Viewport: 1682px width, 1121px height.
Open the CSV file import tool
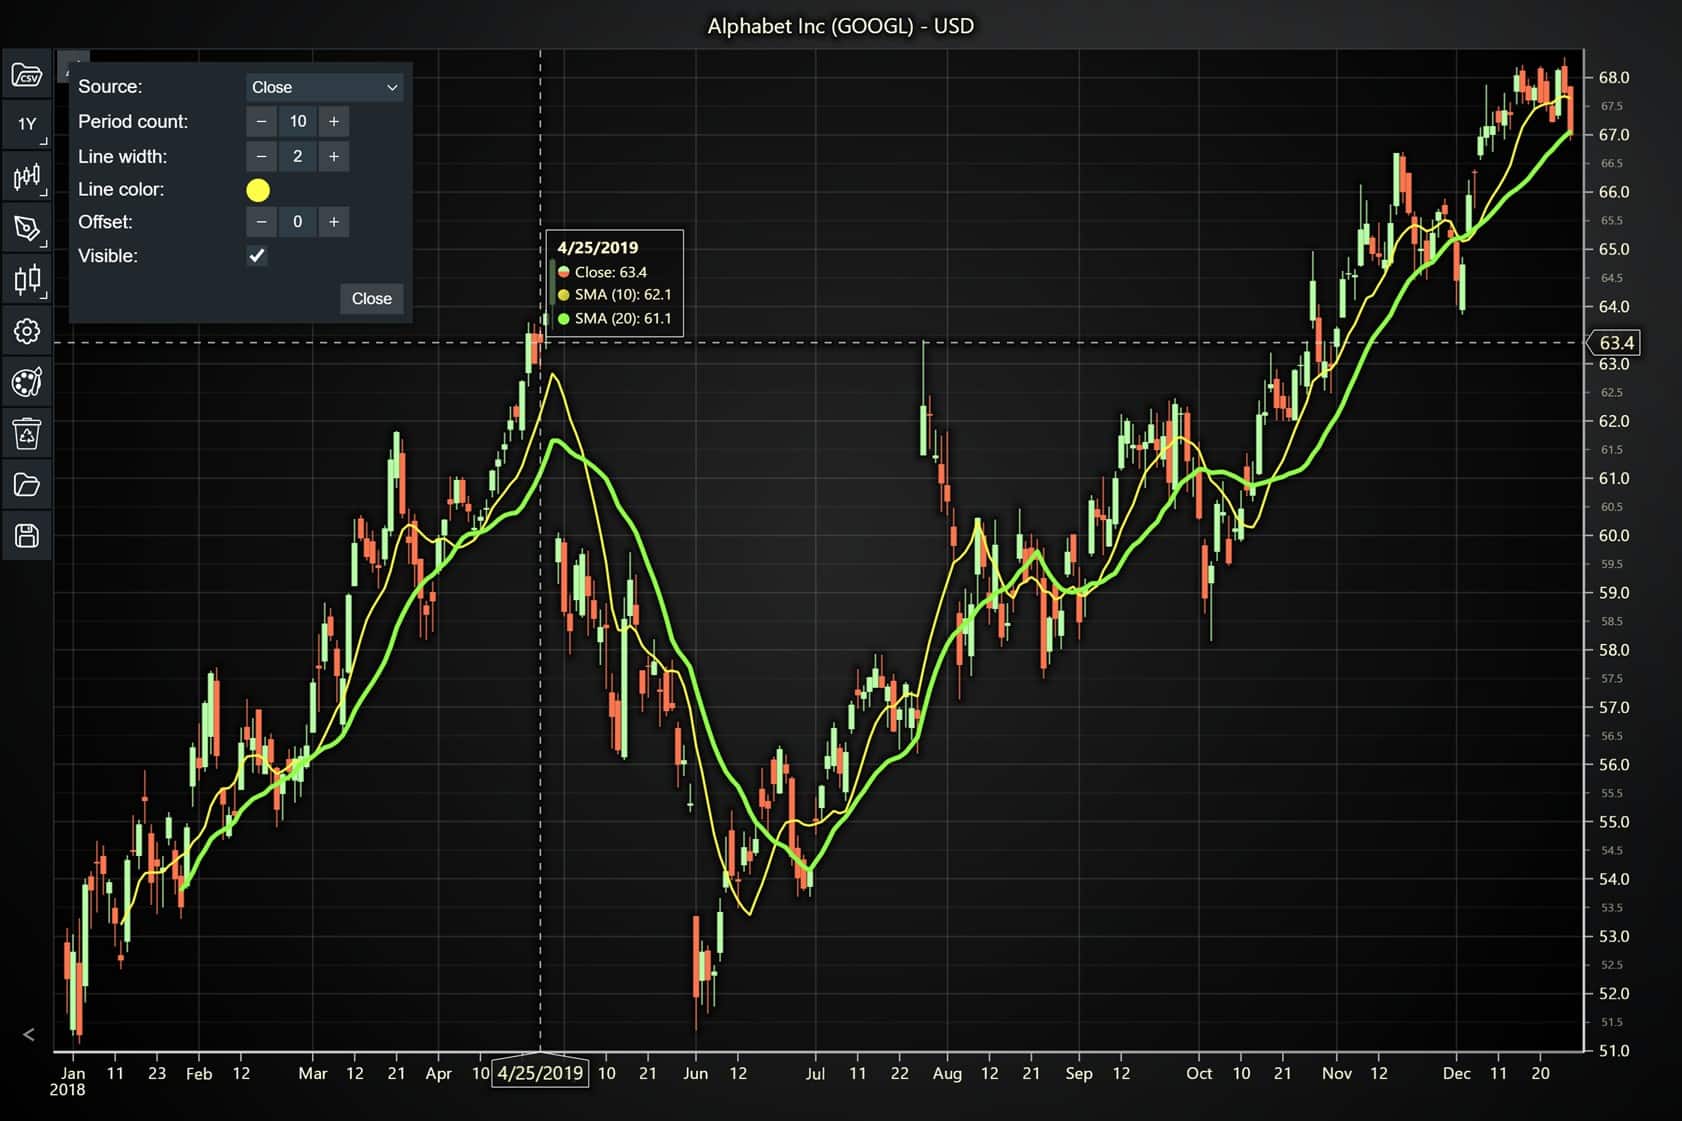click(27, 75)
